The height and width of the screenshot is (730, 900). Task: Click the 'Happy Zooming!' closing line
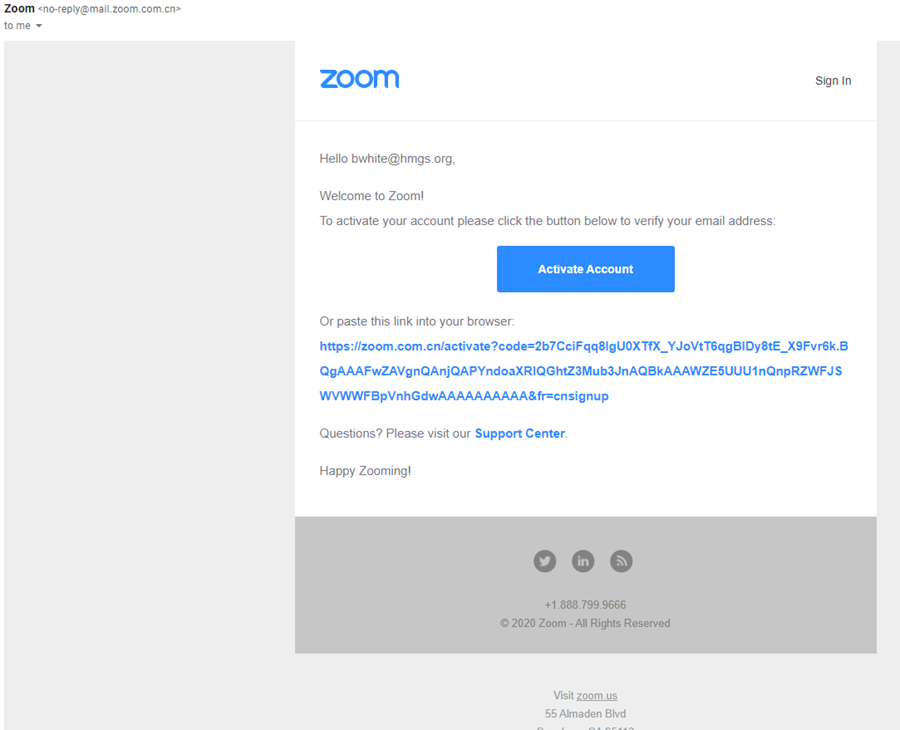point(365,471)
